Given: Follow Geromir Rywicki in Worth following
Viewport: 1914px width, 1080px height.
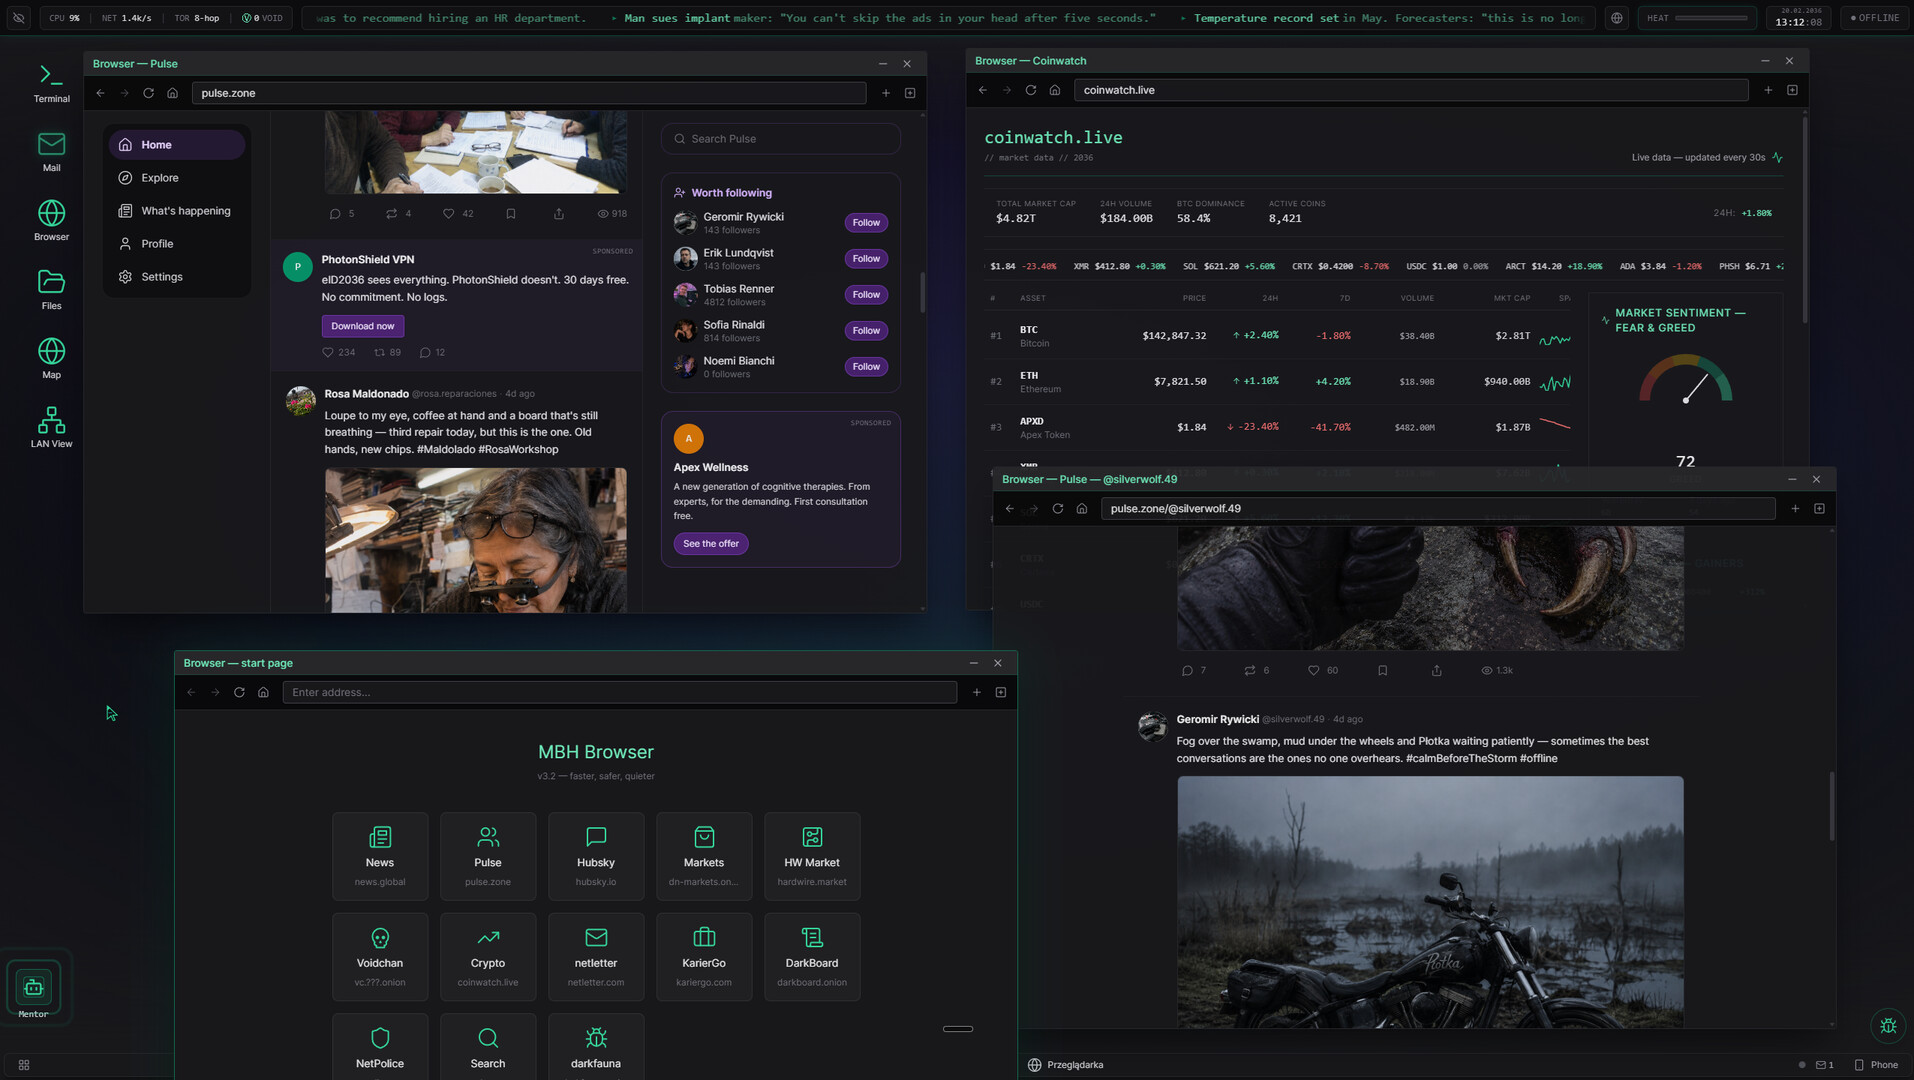Looking at the screenshot, I should (866, 223).
